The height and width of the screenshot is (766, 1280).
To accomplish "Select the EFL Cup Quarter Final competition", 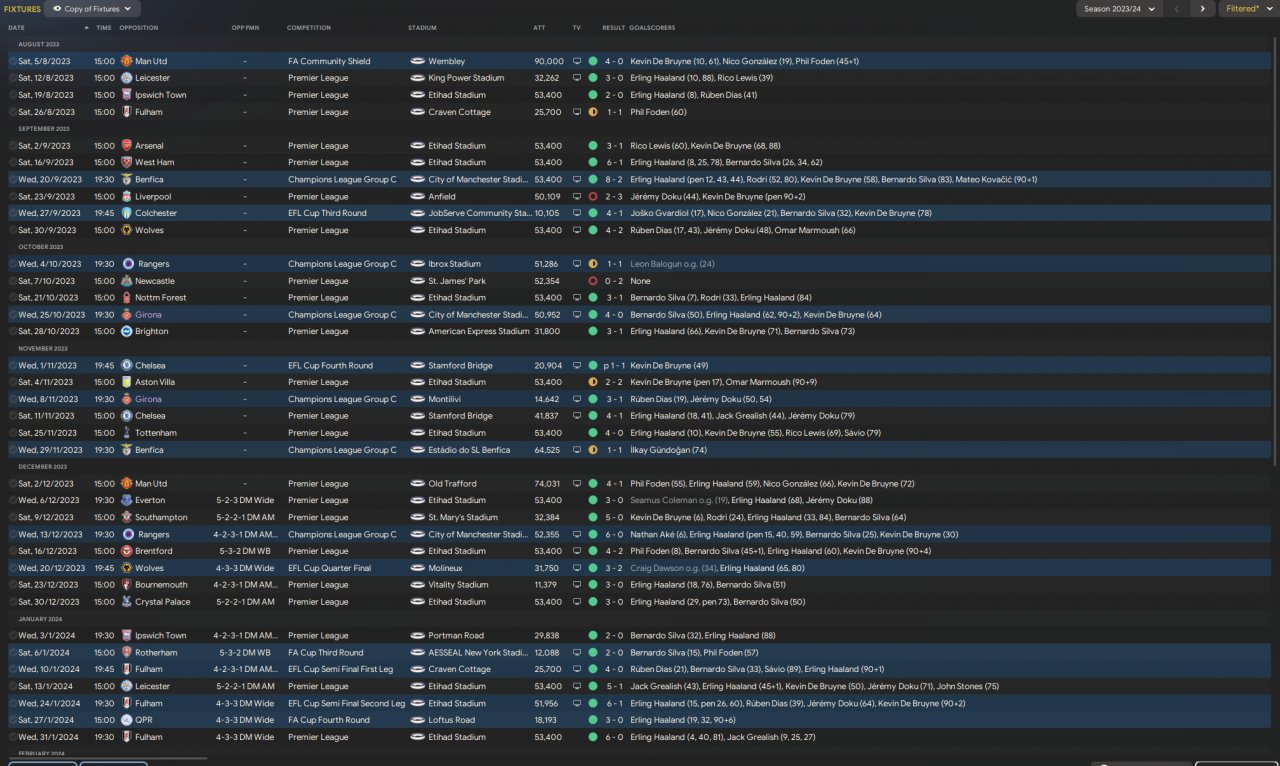I will (329, 568).
